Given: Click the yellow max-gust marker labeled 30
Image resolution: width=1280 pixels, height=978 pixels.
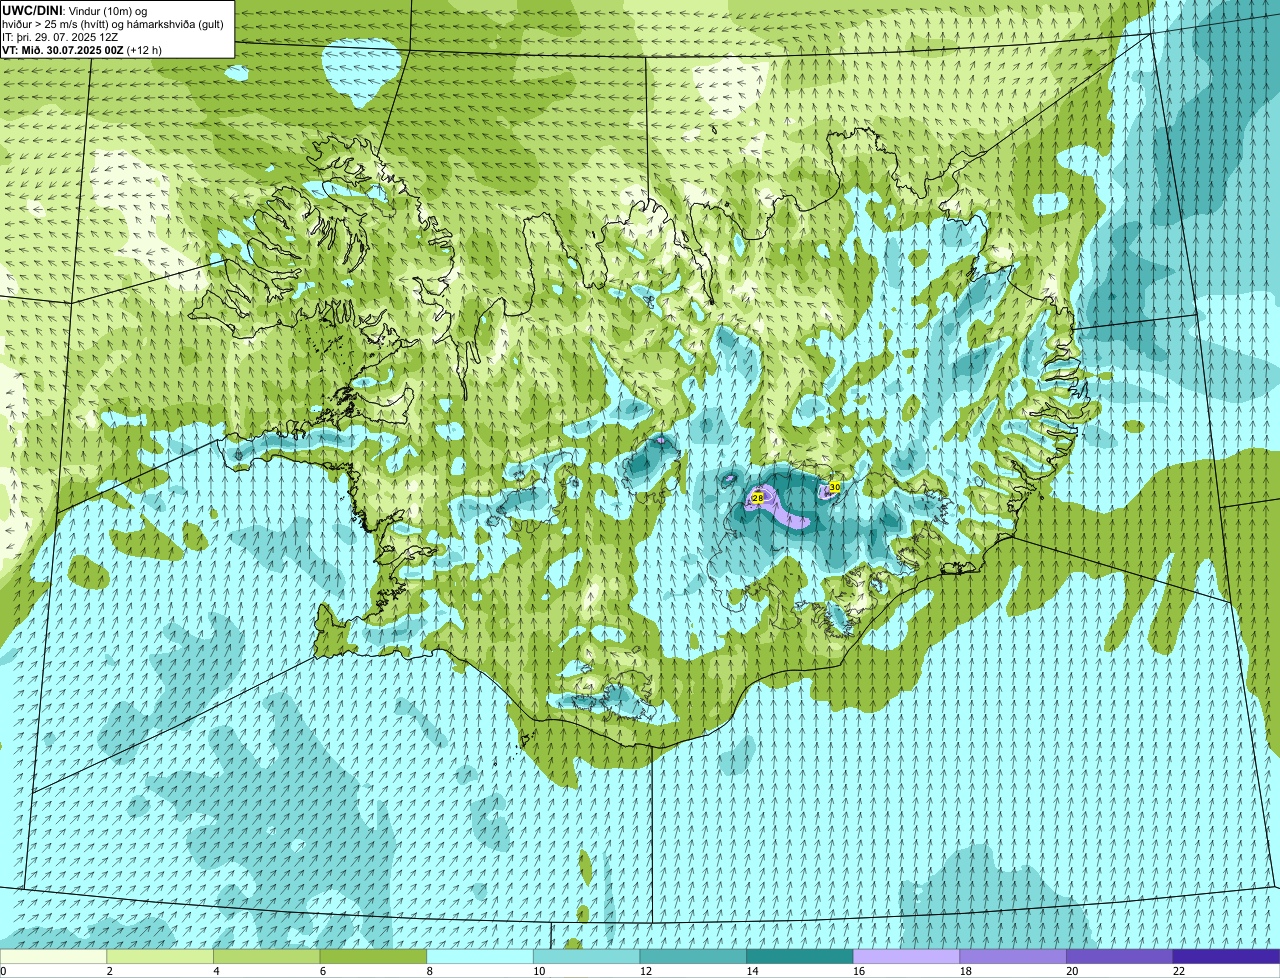Looking at the screenshot, I should 835,486.
